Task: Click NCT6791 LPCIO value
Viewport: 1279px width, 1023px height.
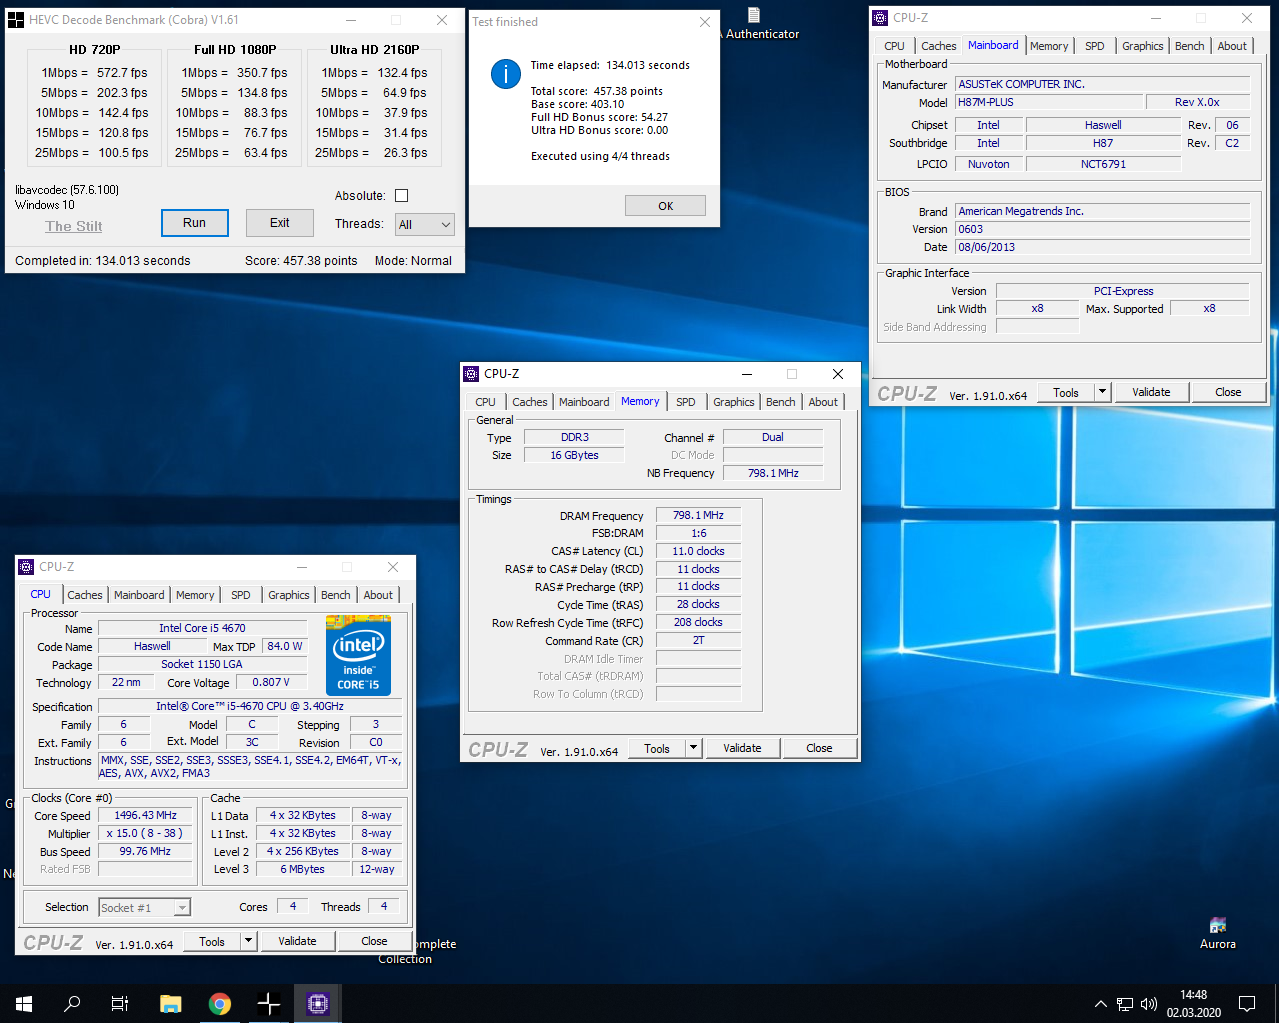Action: click(x=1103, y=164)
